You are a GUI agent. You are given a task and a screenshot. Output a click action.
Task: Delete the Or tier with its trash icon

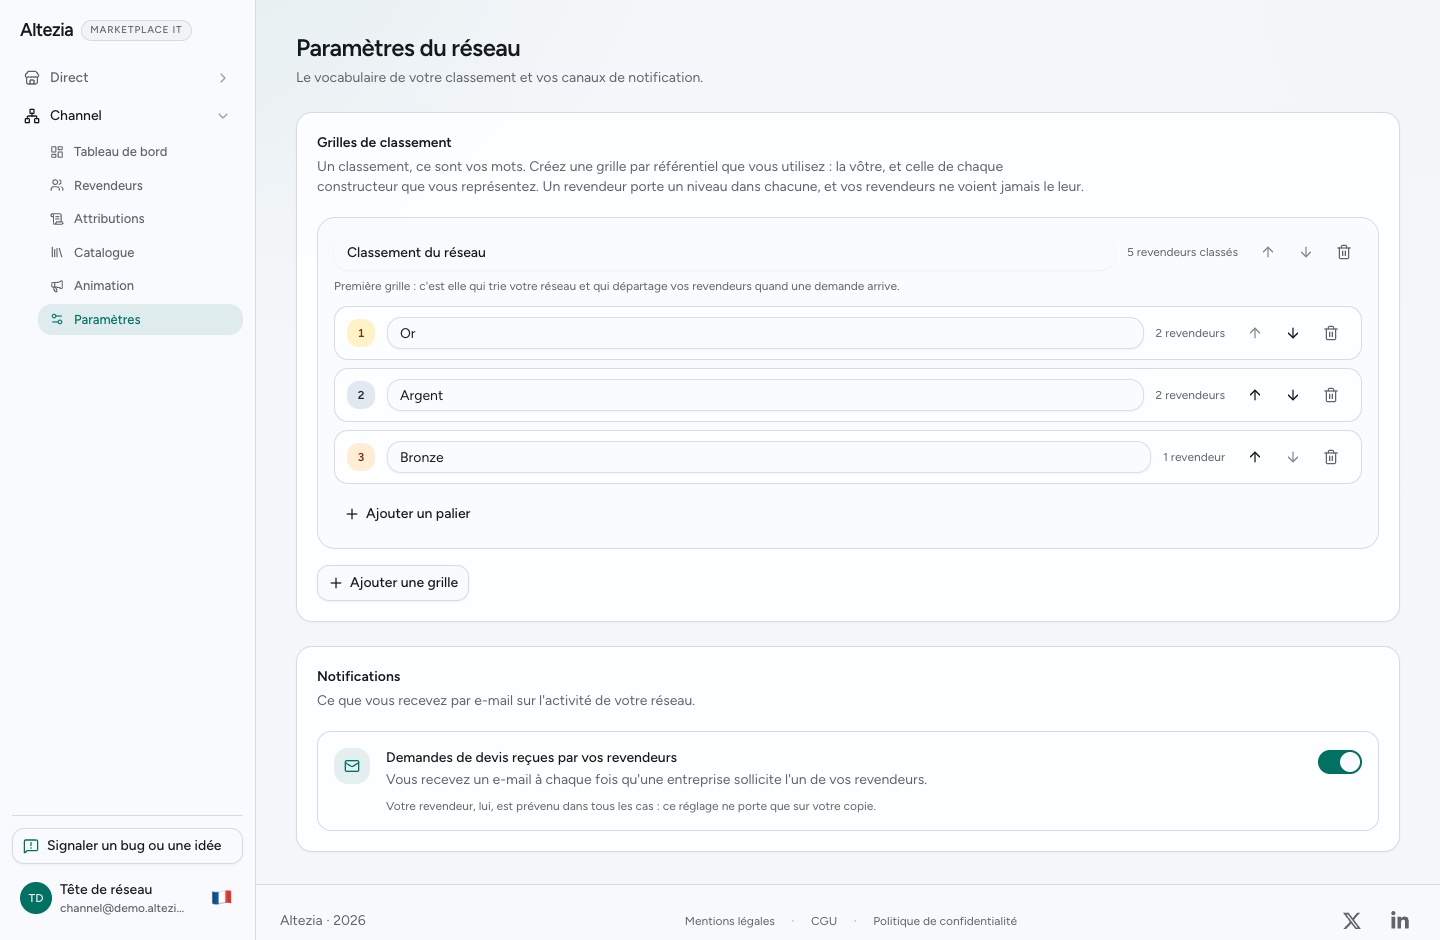[1331, 333]
